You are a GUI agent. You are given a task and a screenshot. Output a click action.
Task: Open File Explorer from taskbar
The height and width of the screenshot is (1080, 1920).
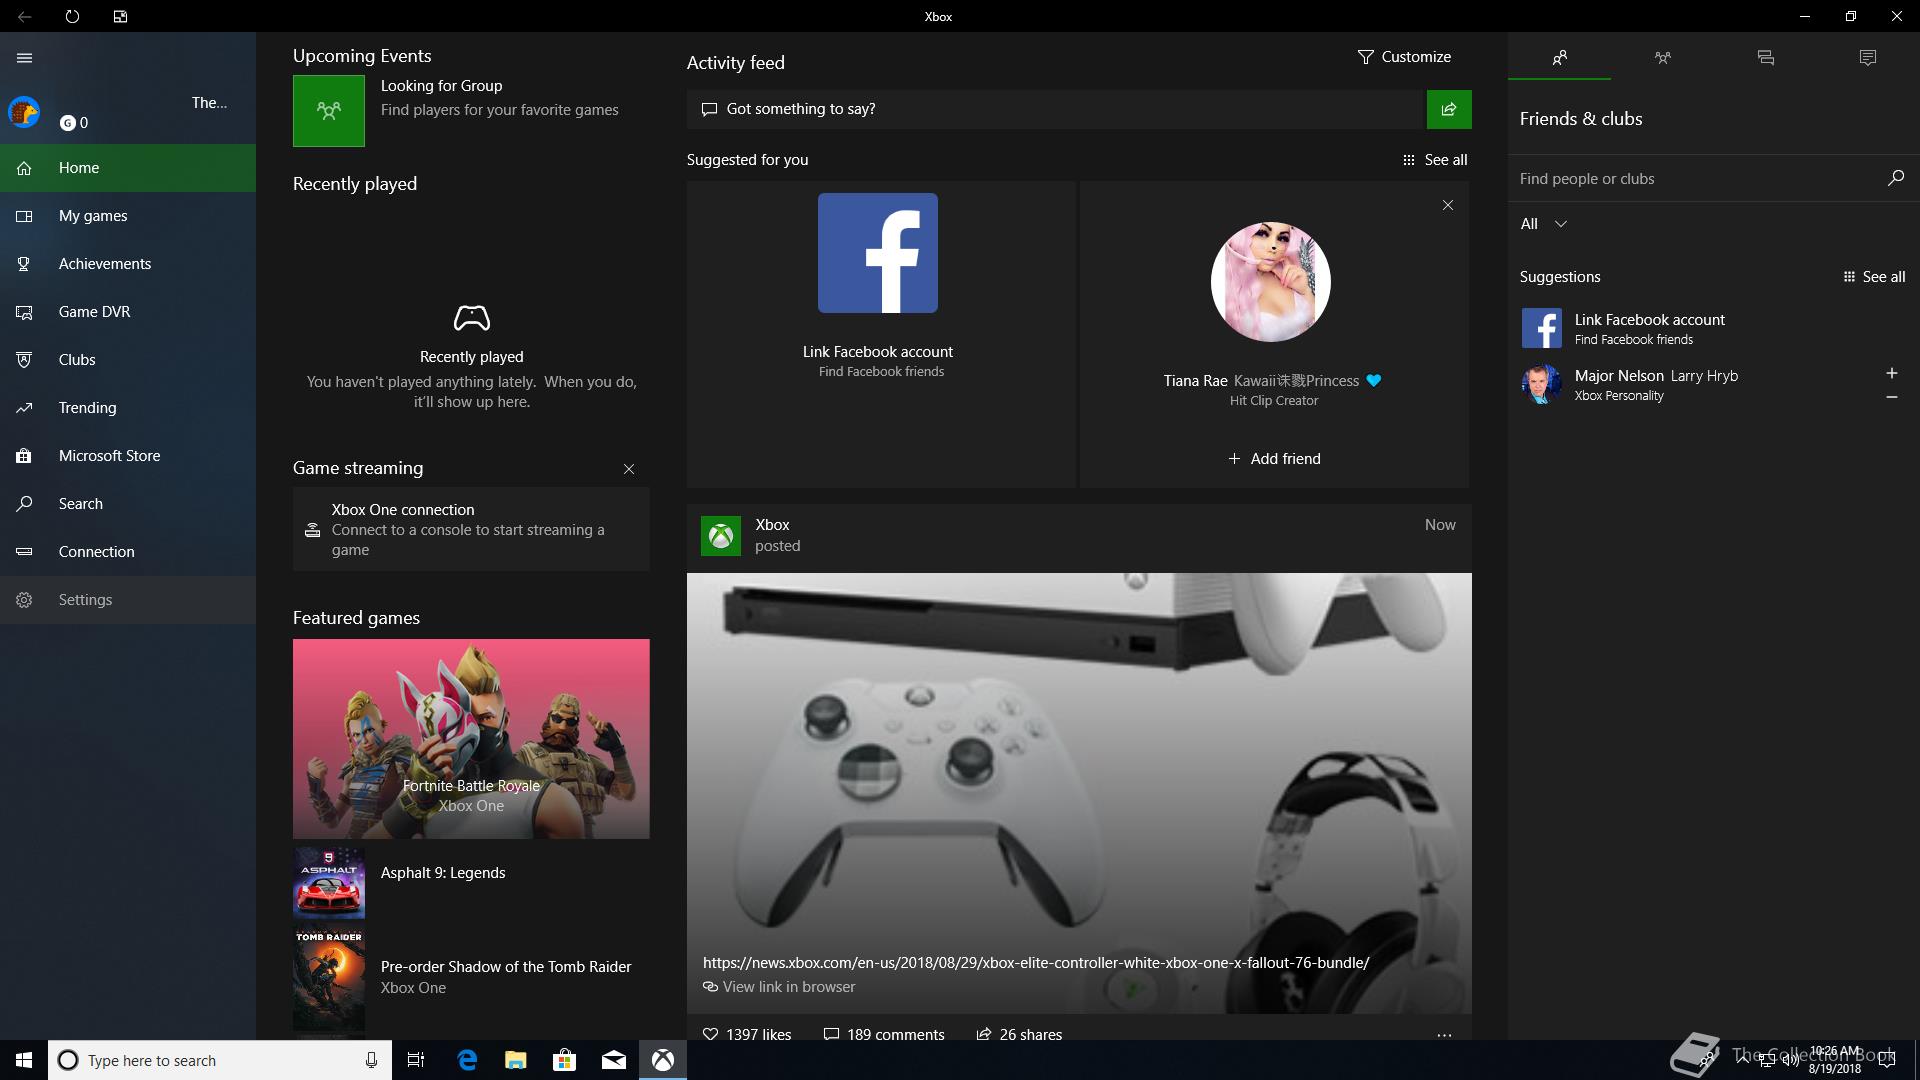click(x=515, y=1060)
